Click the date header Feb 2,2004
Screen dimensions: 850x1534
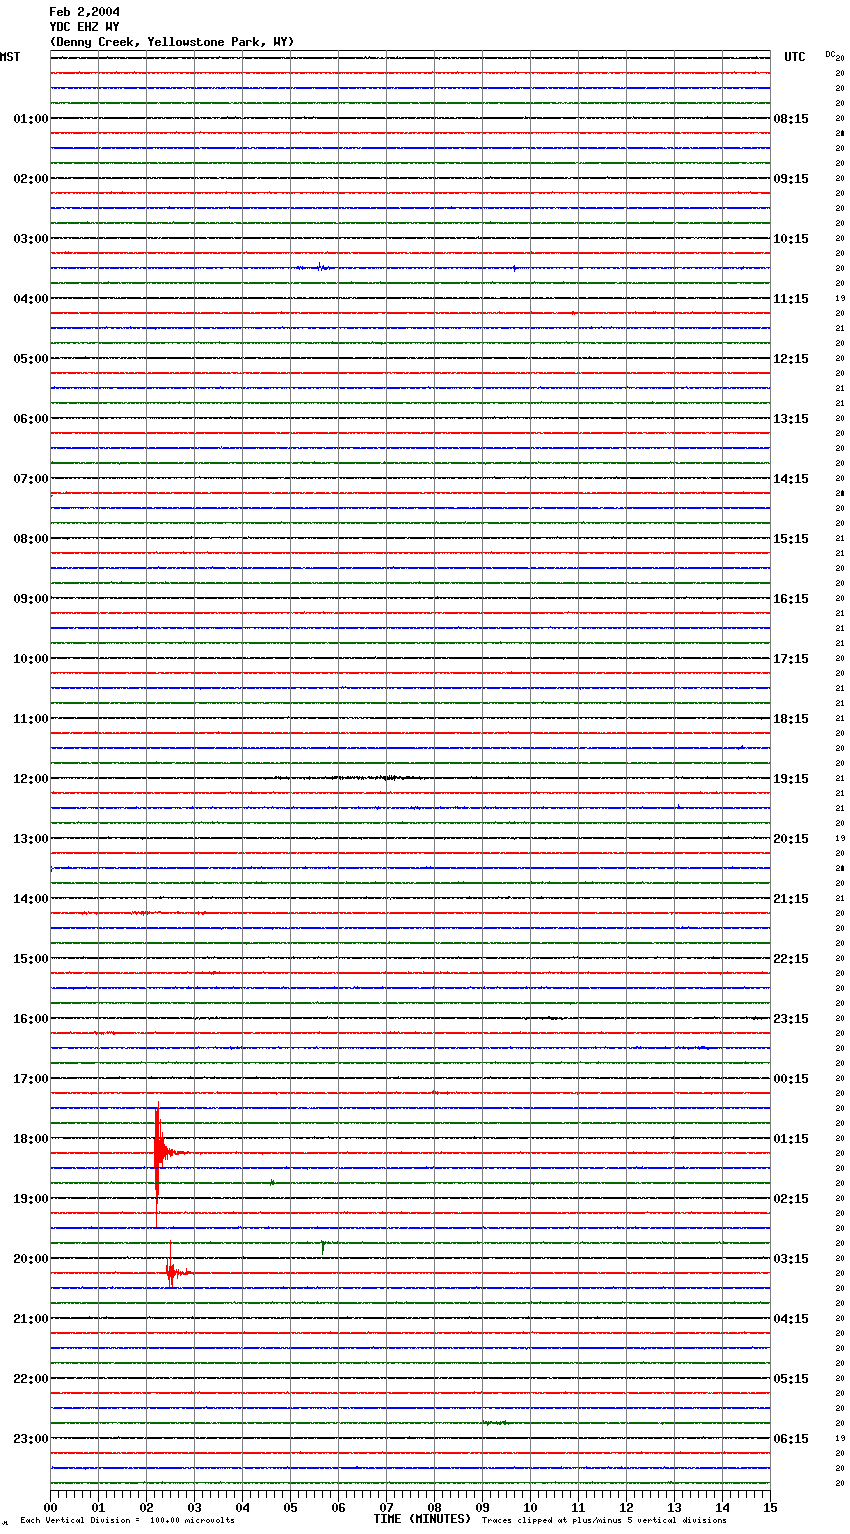[84, 12]
